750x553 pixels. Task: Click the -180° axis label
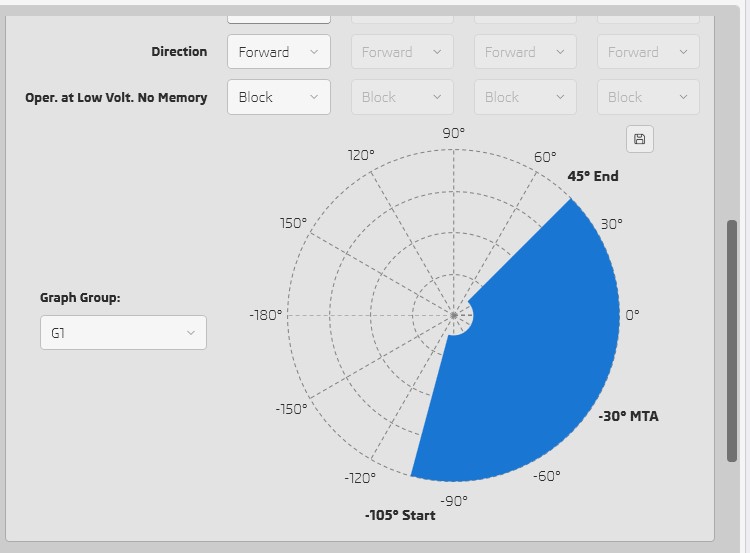[265, 315]
